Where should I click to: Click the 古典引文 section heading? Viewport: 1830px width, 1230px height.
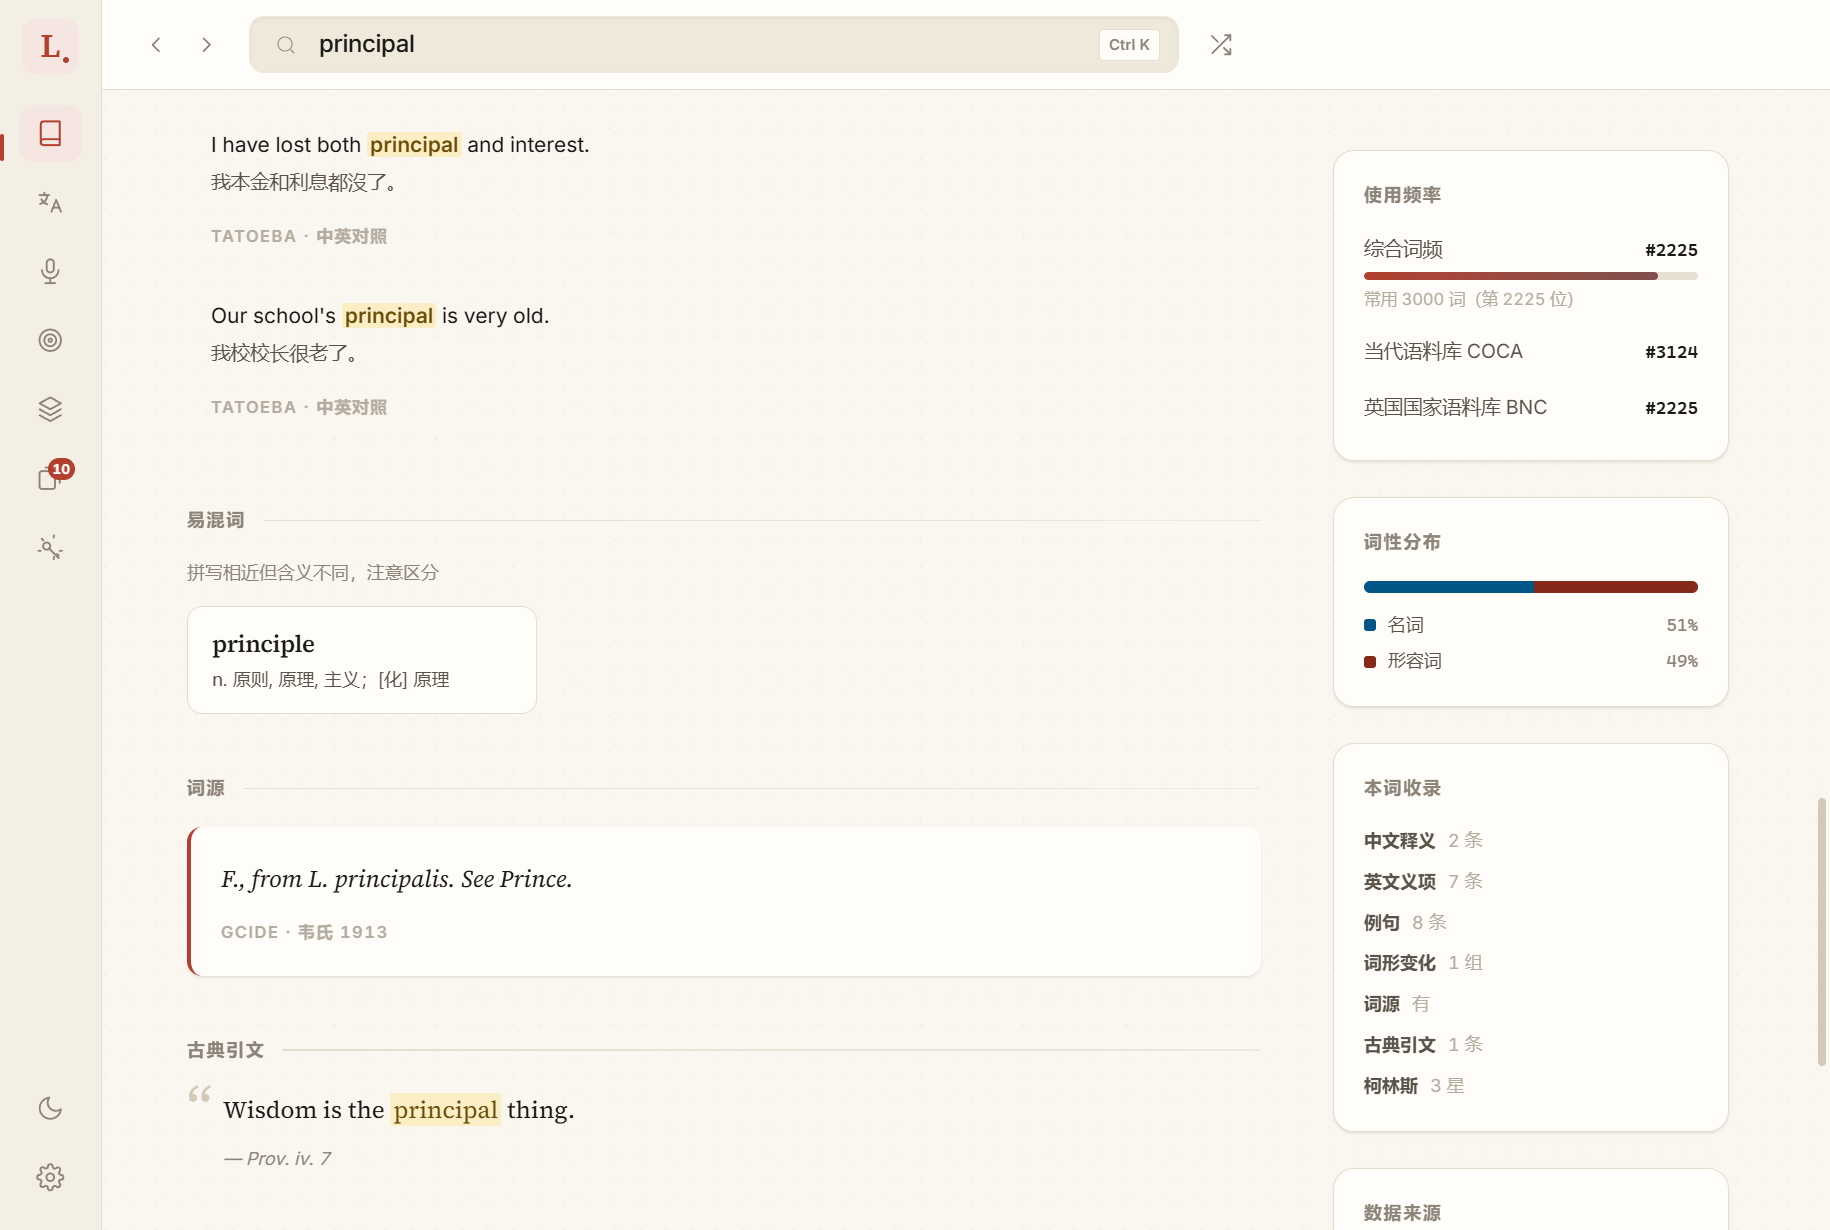point(225,1050)
